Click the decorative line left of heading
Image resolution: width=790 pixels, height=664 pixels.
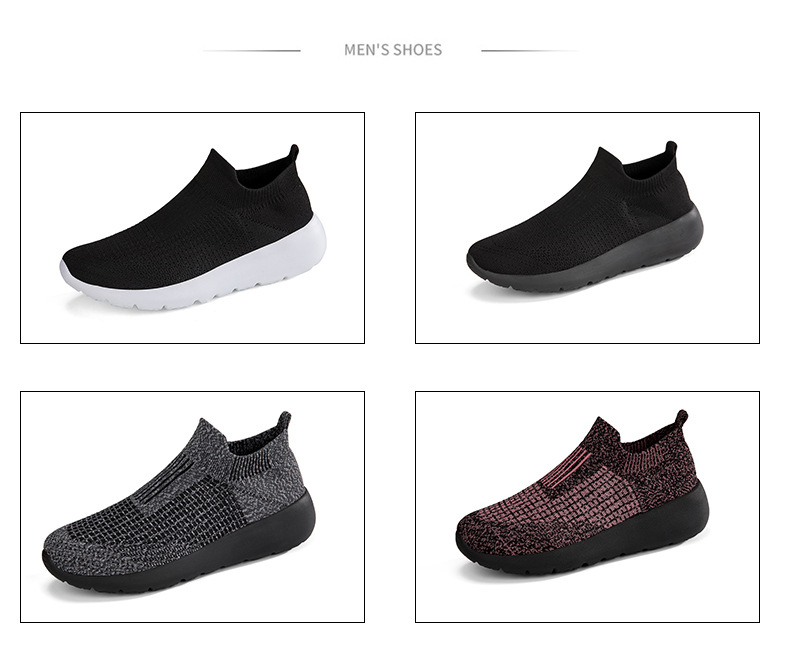[x=251, y=50]
